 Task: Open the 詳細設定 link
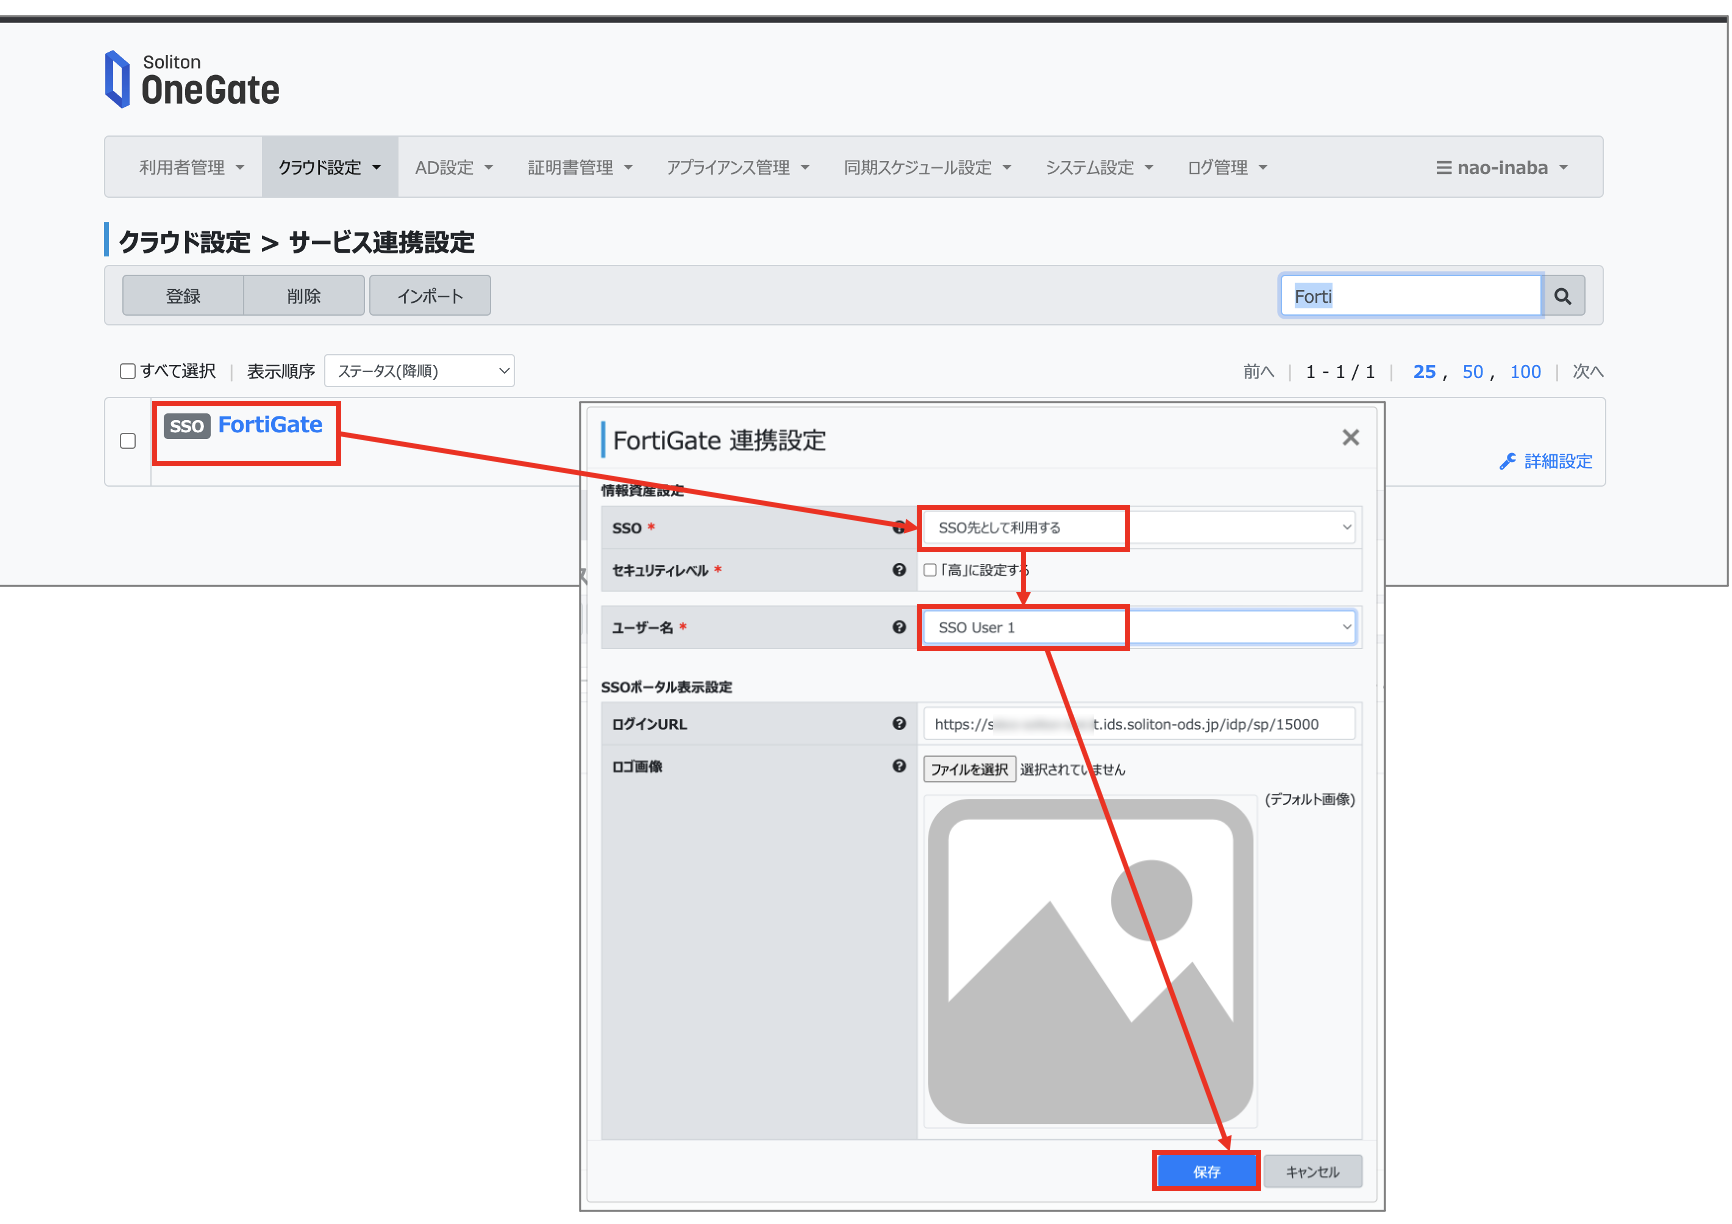coord(1558,461)
